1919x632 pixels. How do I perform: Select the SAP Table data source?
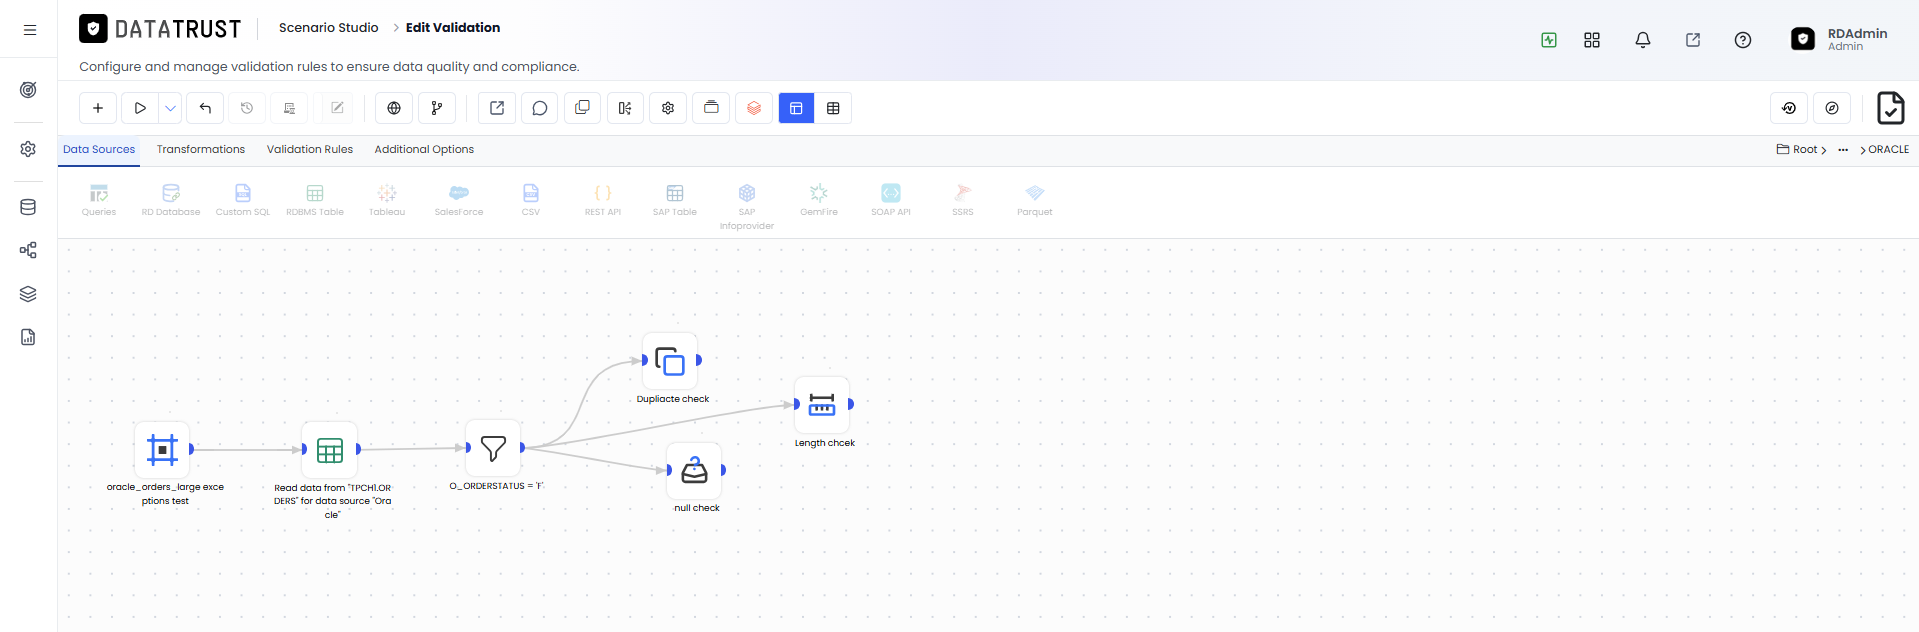pyautogui.click(x=675, y=200)
